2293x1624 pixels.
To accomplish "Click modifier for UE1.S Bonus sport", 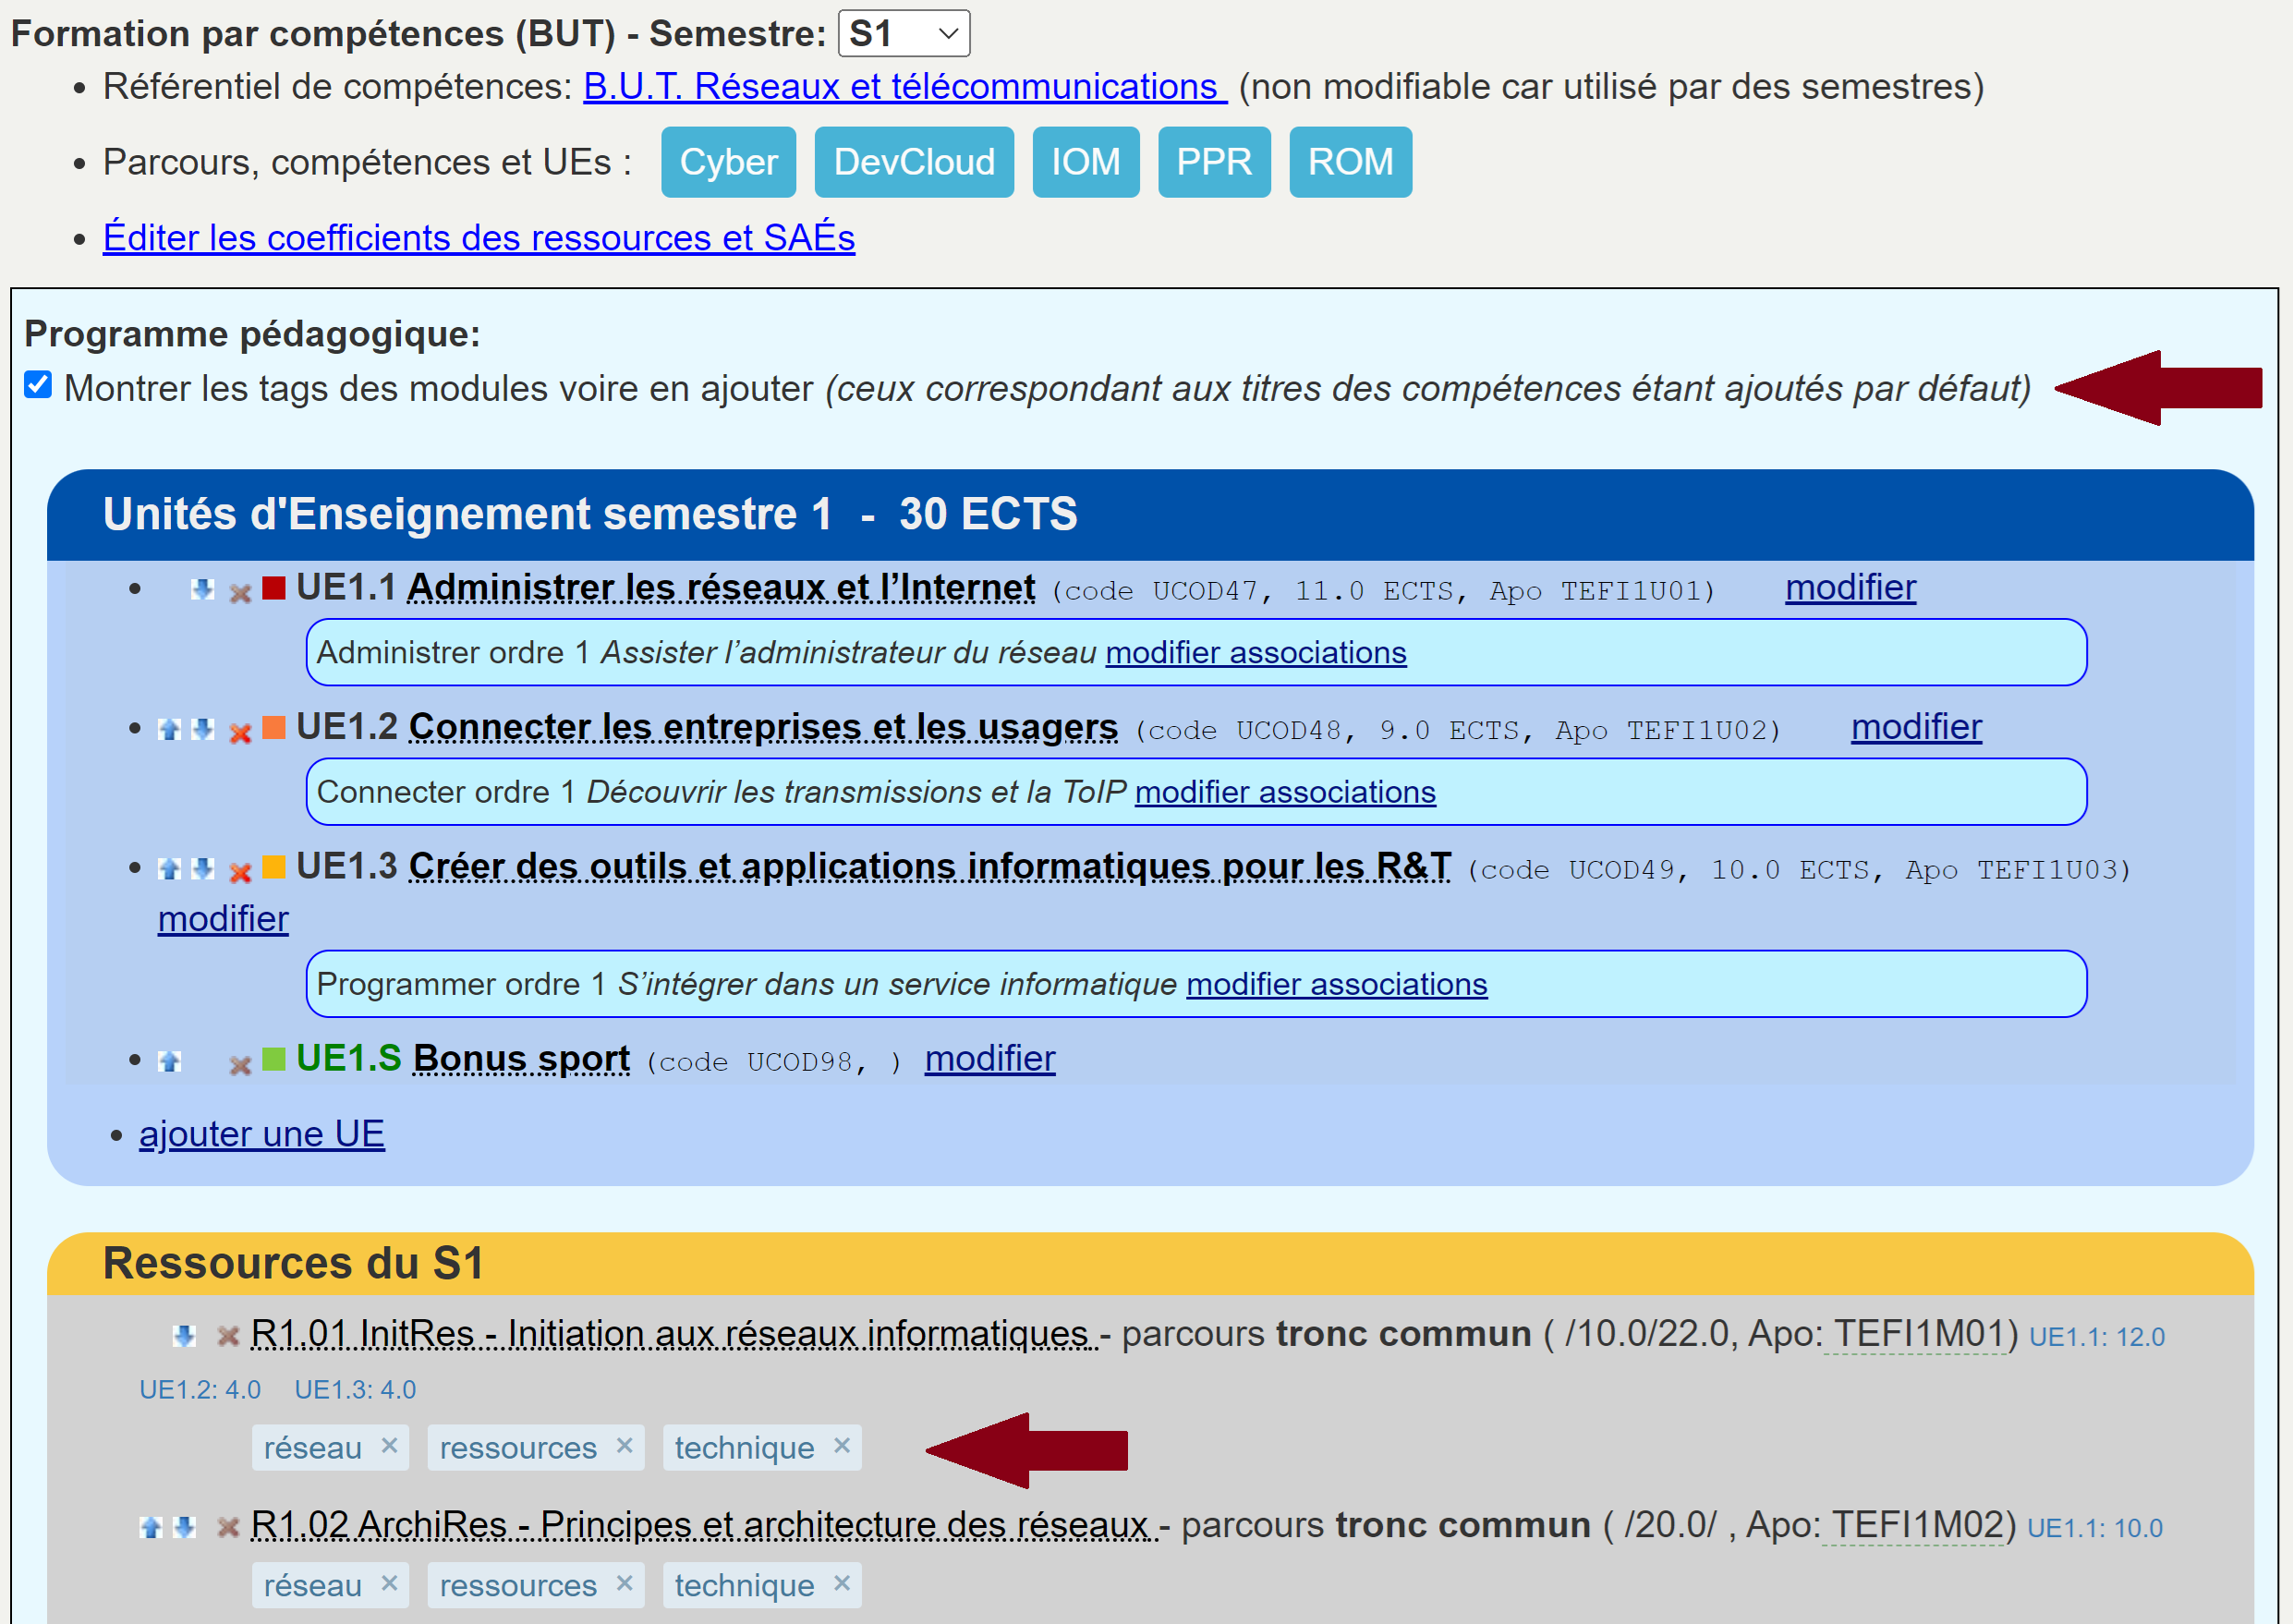I will 989,1059.
